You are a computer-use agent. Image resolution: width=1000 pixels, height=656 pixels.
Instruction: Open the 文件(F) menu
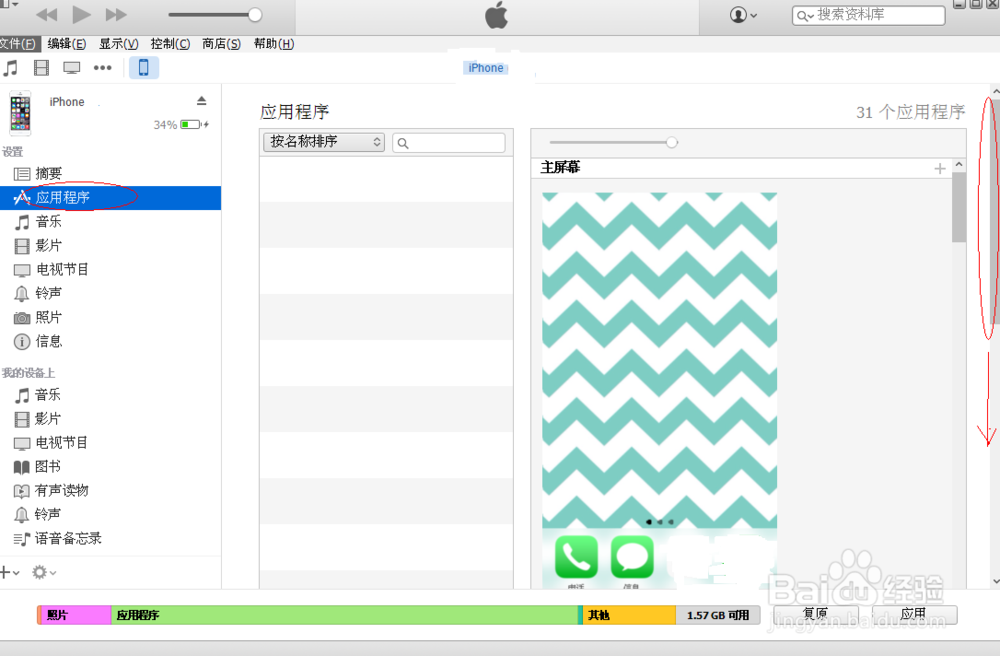(18, 43)
